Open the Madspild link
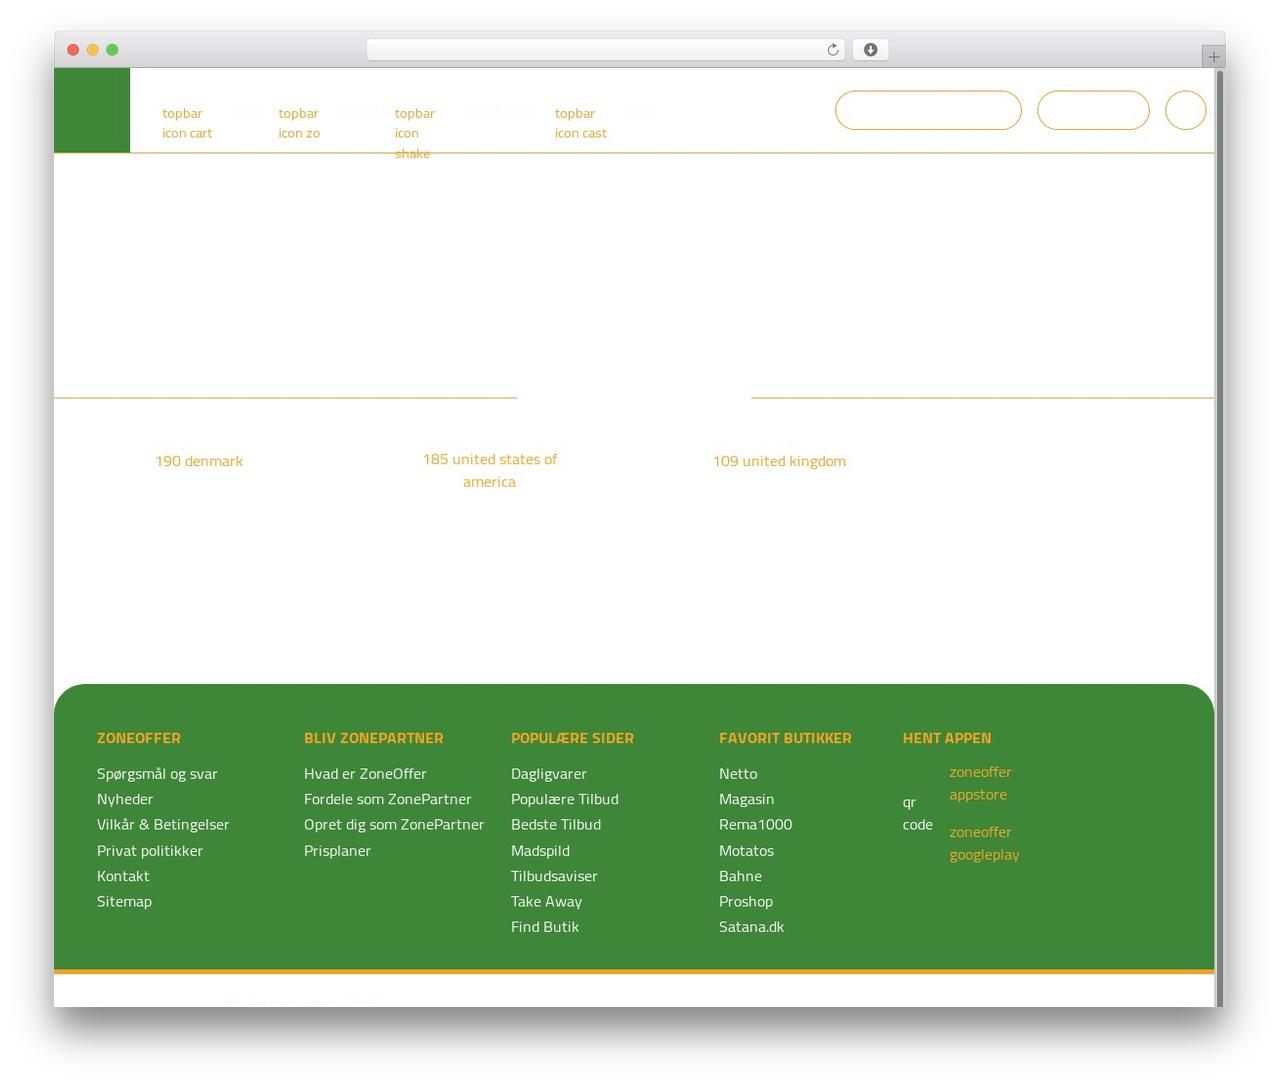Viewport: 1280px width, 1084px height. coord(540,850)
